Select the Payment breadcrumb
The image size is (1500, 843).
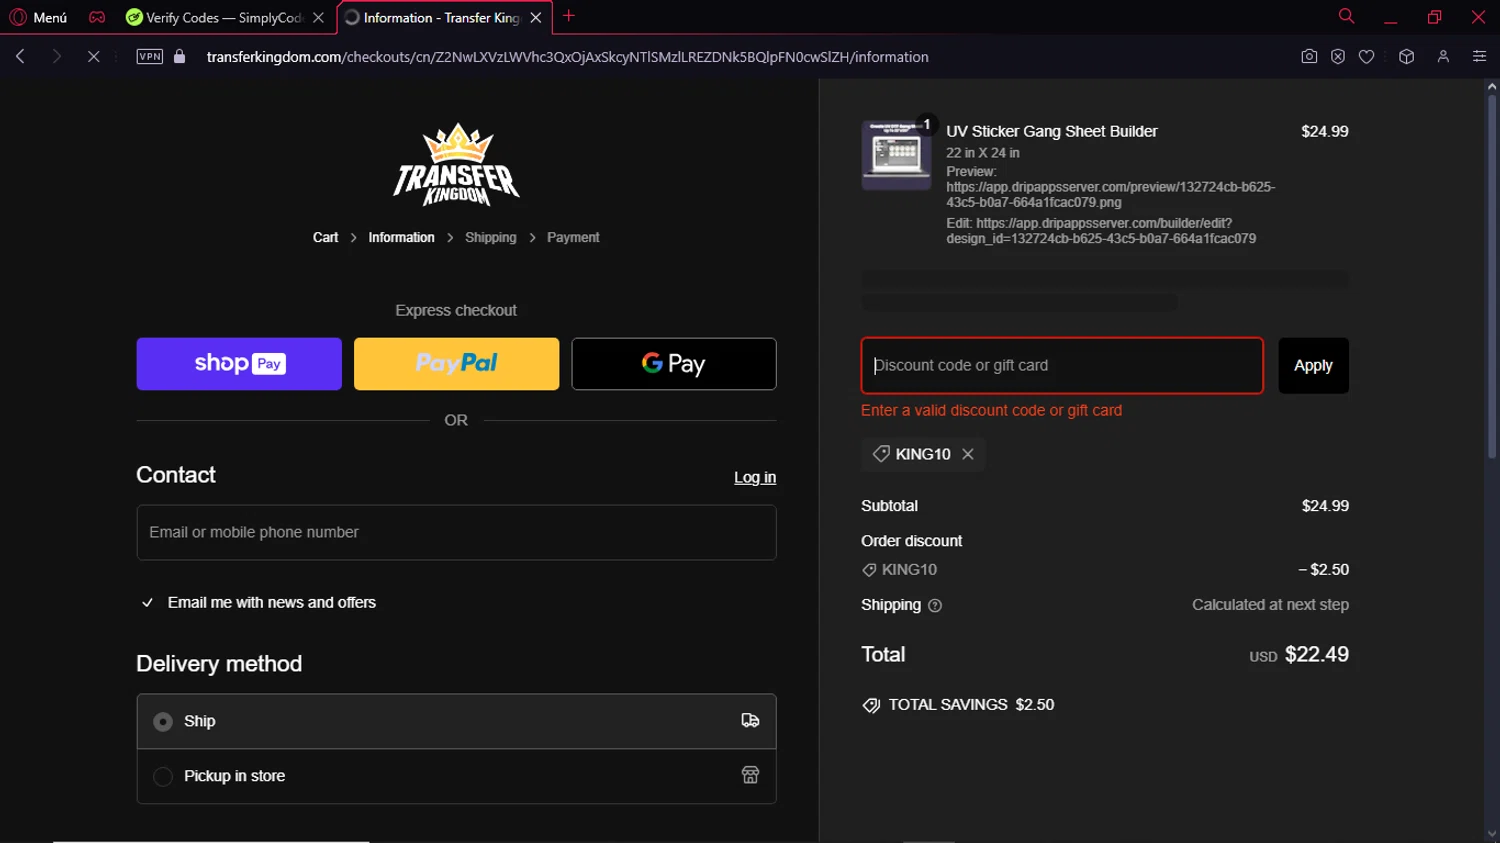click(x=573, y=237)
